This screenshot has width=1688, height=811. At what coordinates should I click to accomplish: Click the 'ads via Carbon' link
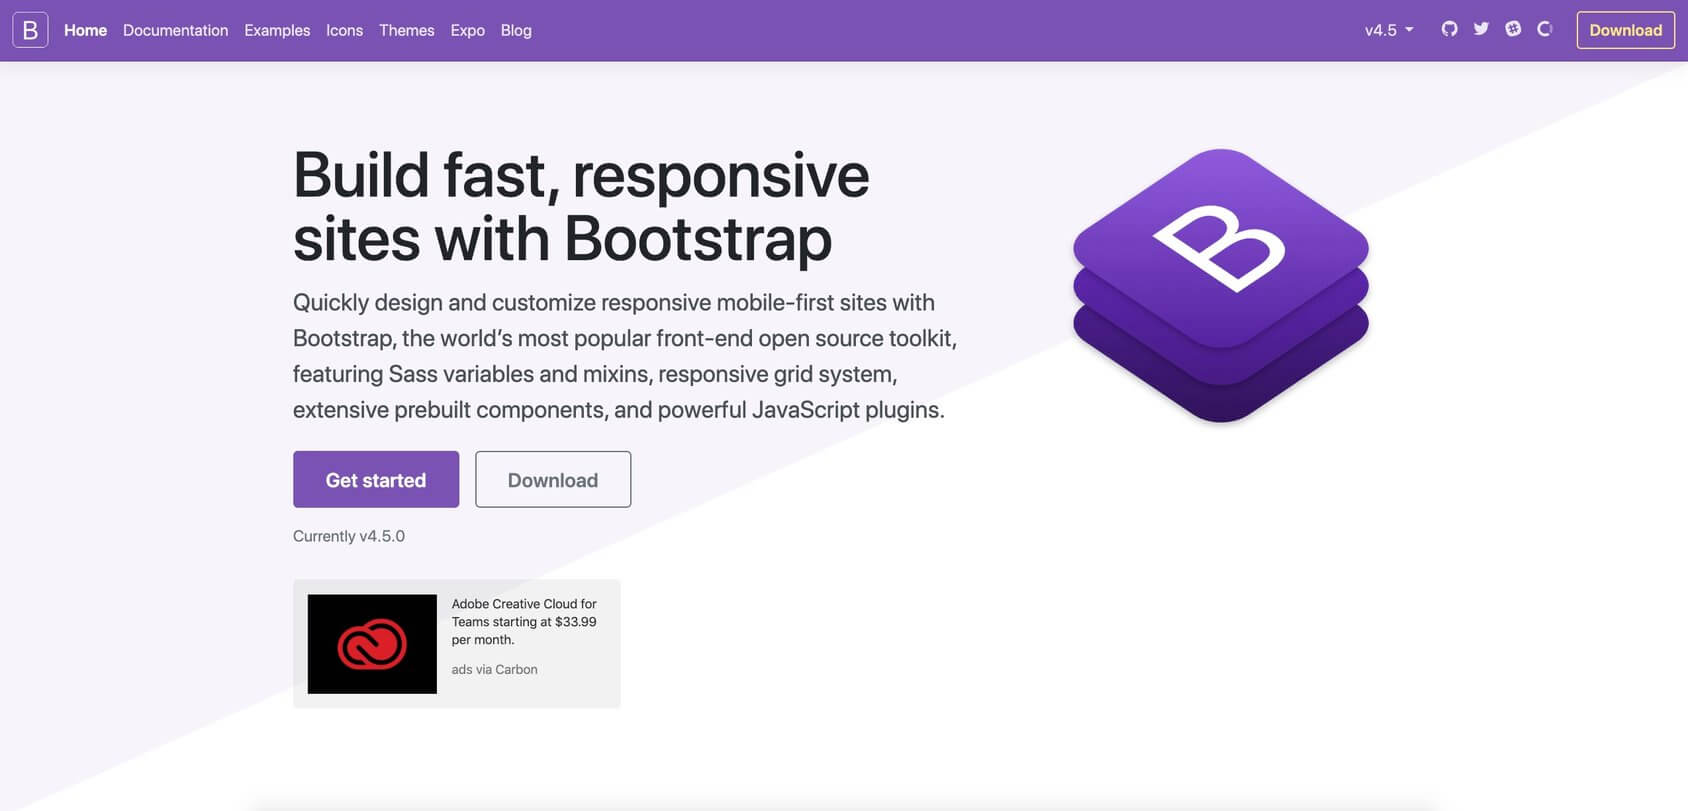(x=494, y=669)
